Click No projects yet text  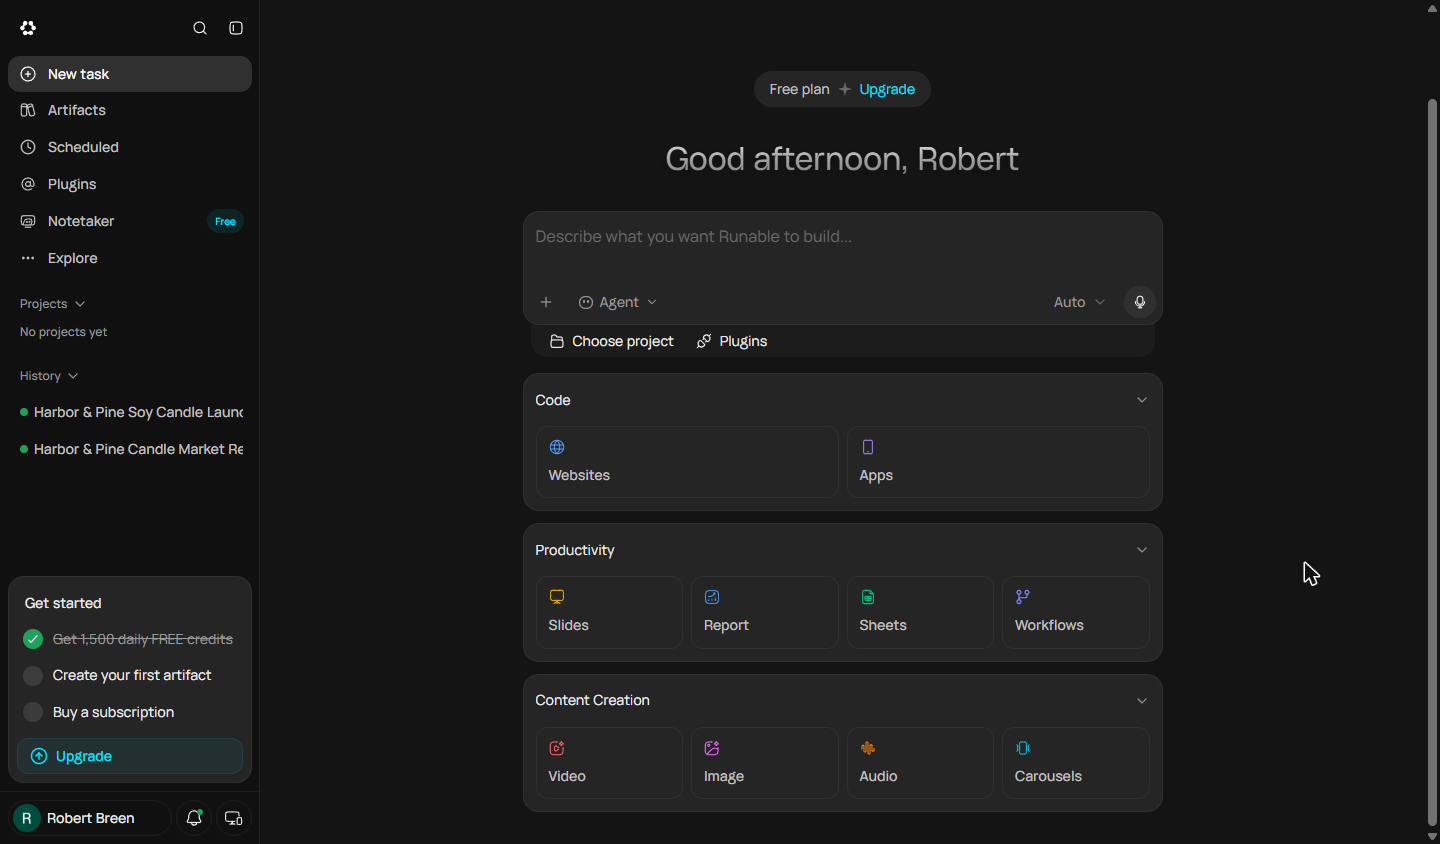click(63, 332)
